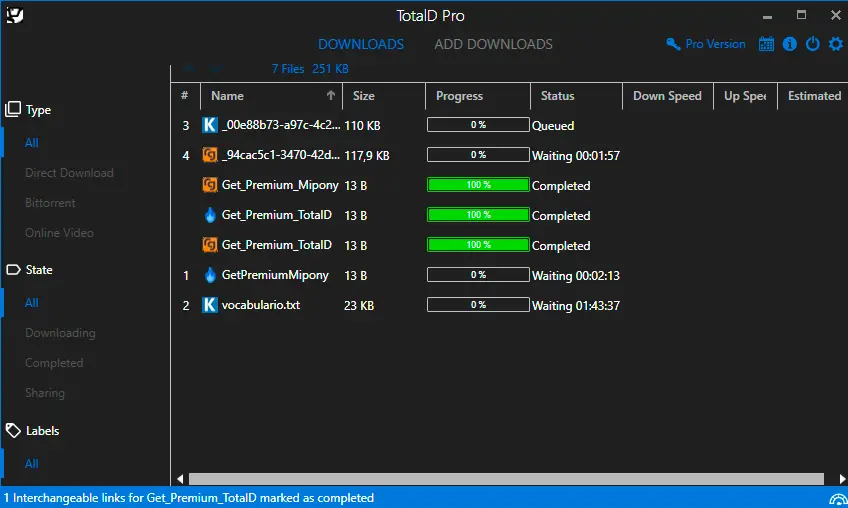
Task: Open settings with the gear icon
Action: [836, 44]
